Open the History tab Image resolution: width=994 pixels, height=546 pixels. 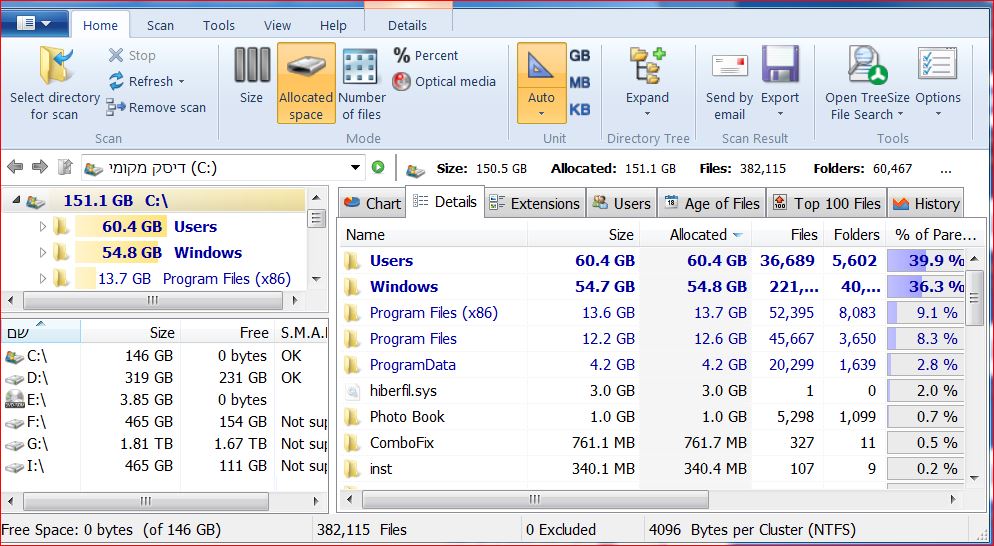pos(926,204)
